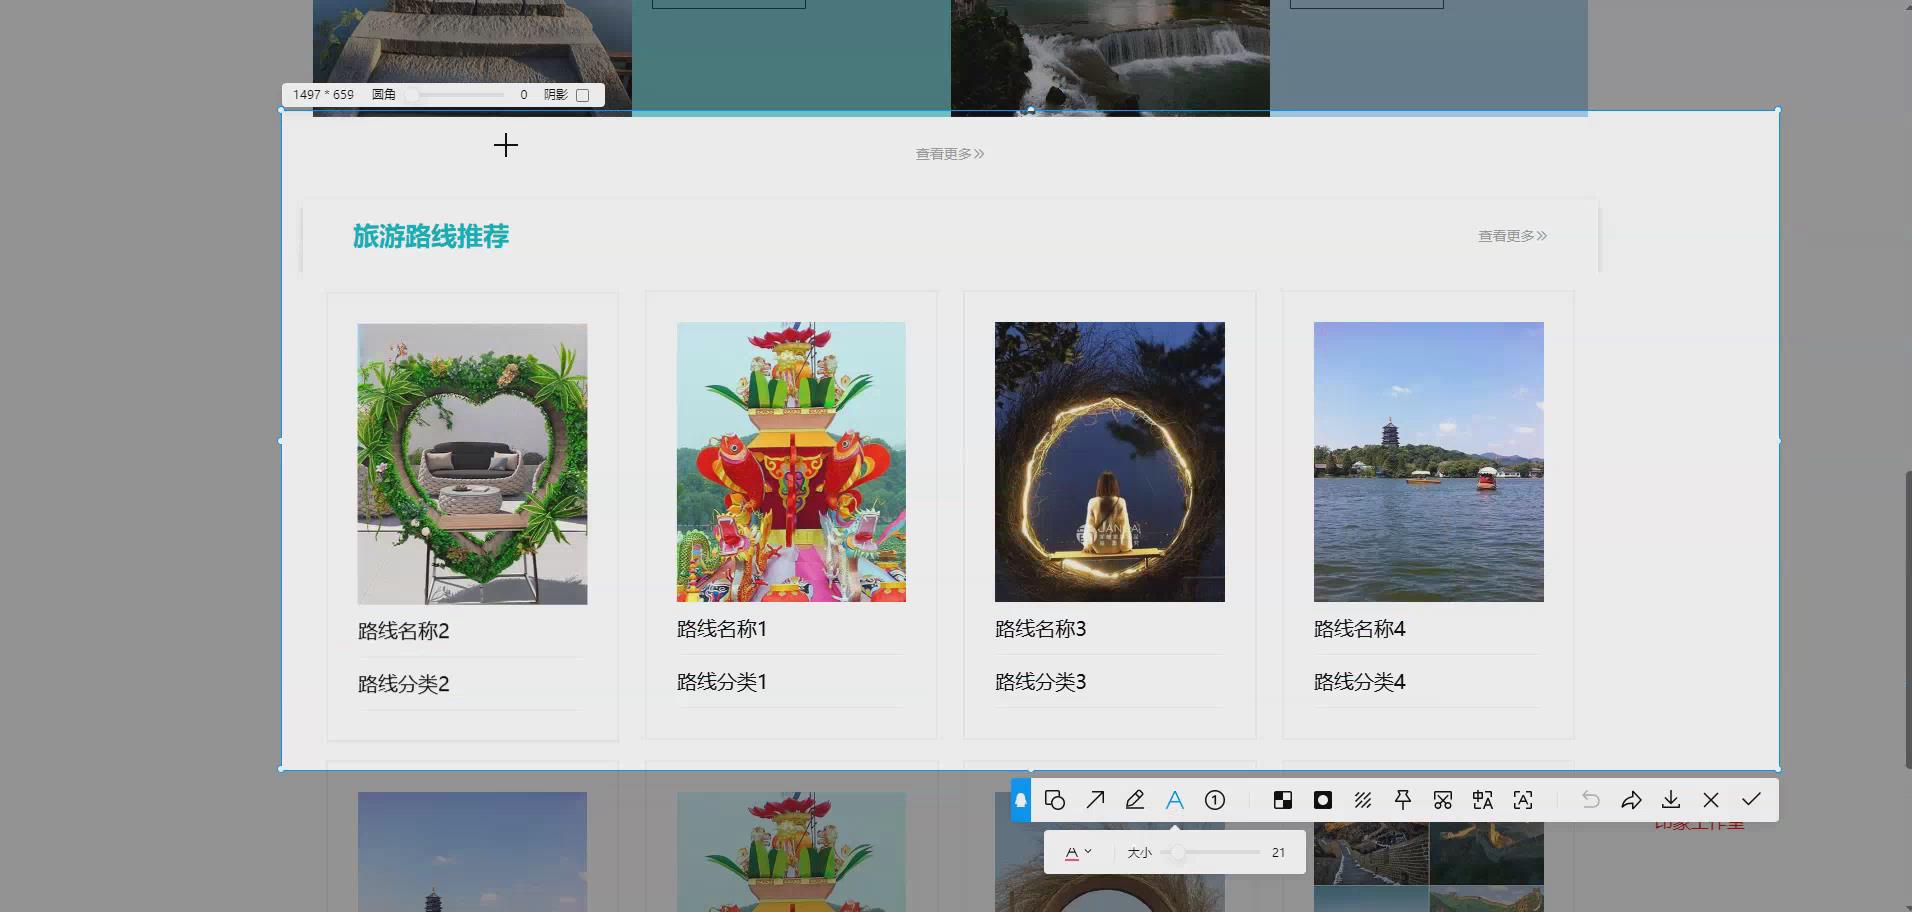Screen dimensions: 1912x912
Task: Select the Pencil drawing tool
Action: click(1134, 799)
